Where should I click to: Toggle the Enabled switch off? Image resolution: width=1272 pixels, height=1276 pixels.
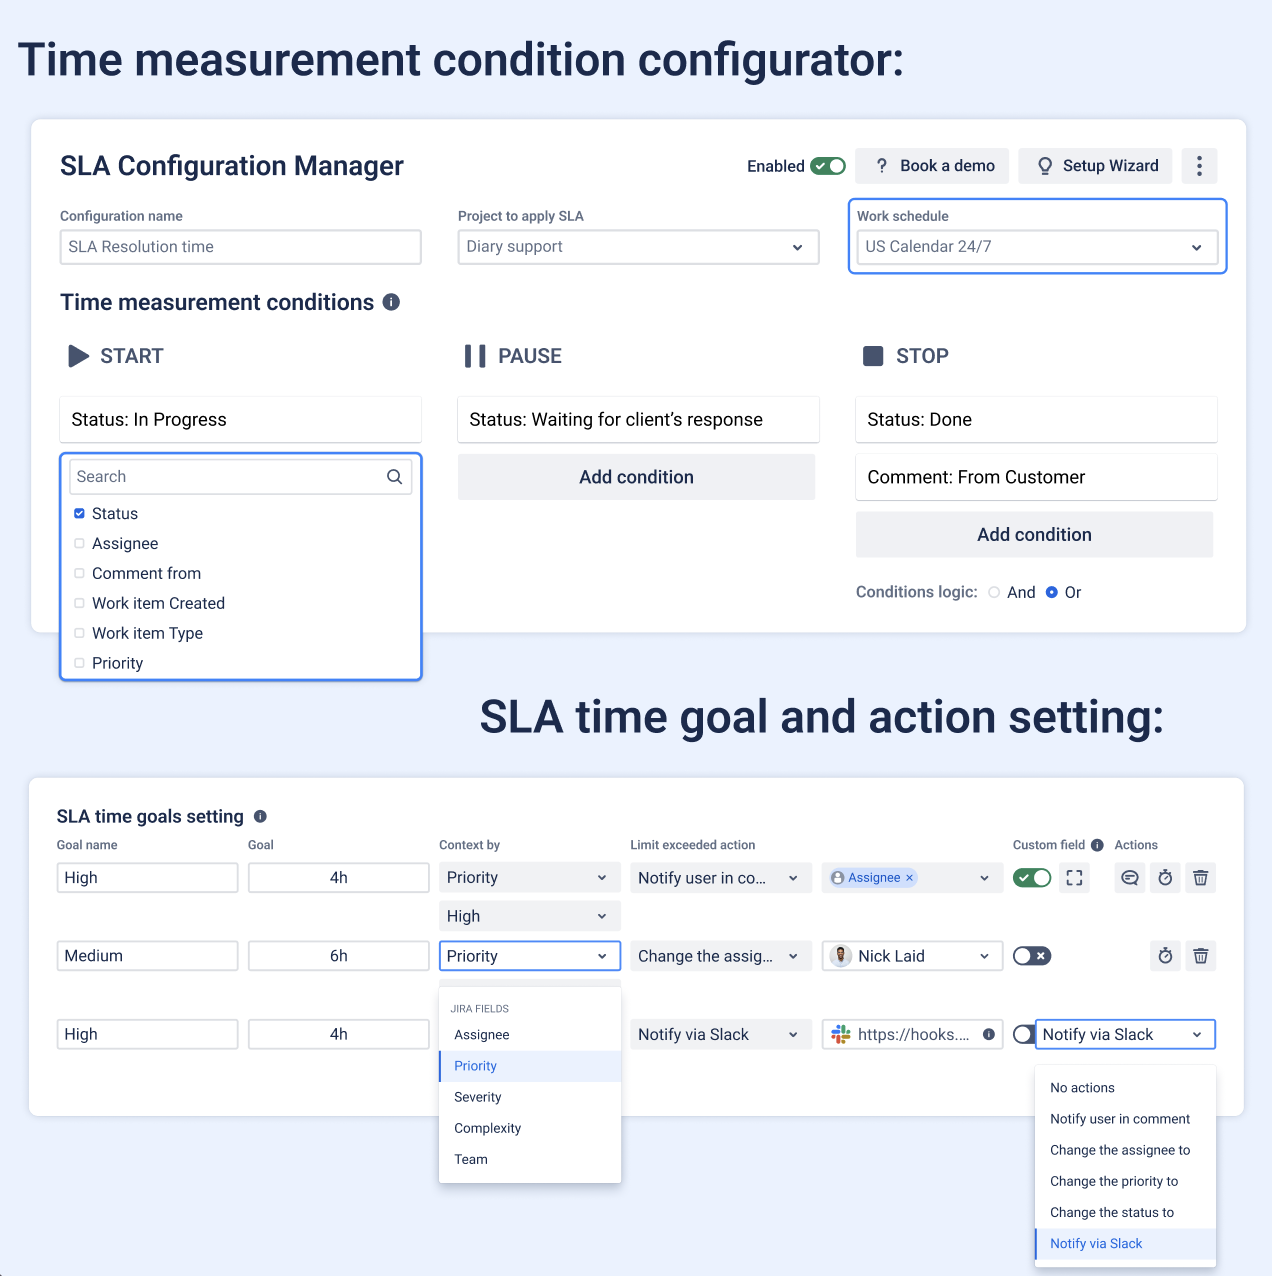(x=828, y=166)
